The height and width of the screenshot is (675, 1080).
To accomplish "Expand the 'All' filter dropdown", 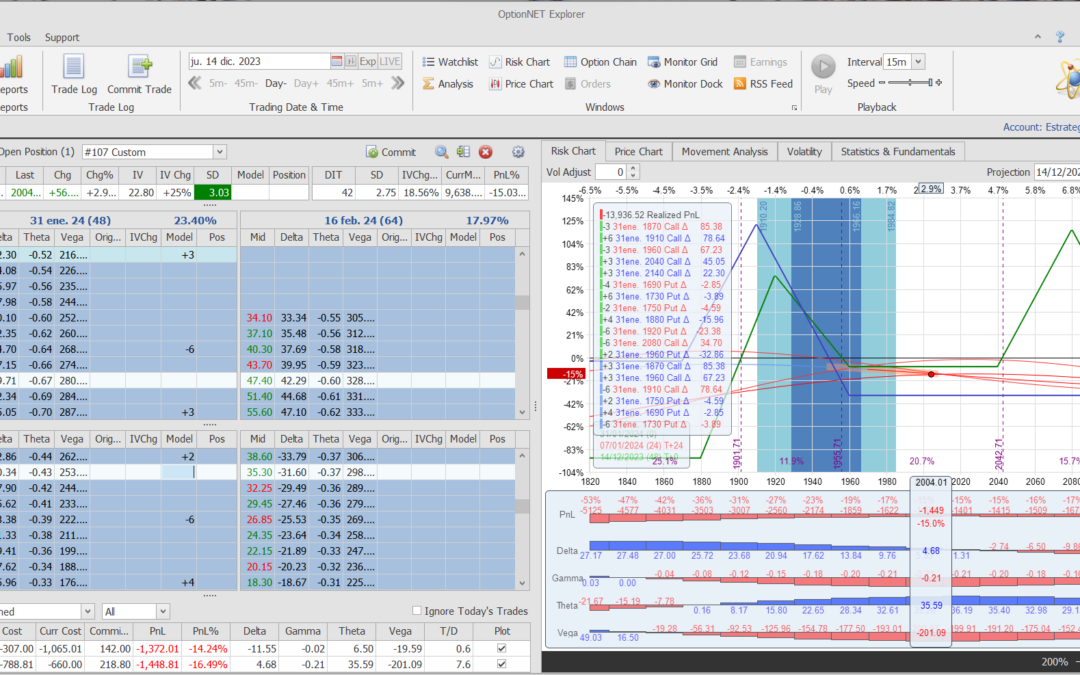I will pos(163,611).
